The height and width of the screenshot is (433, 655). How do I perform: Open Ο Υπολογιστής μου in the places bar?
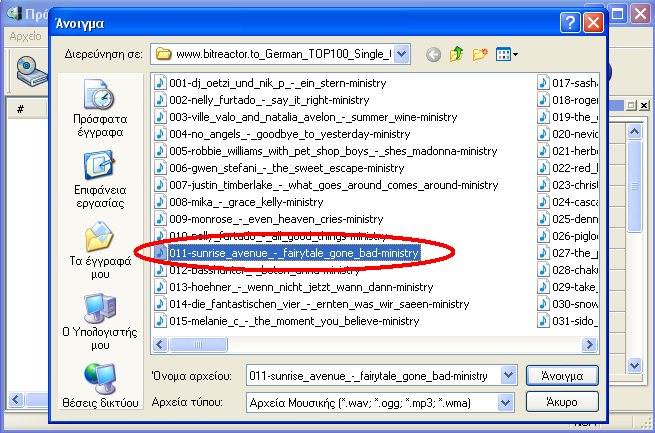click(x=100, y=322)
